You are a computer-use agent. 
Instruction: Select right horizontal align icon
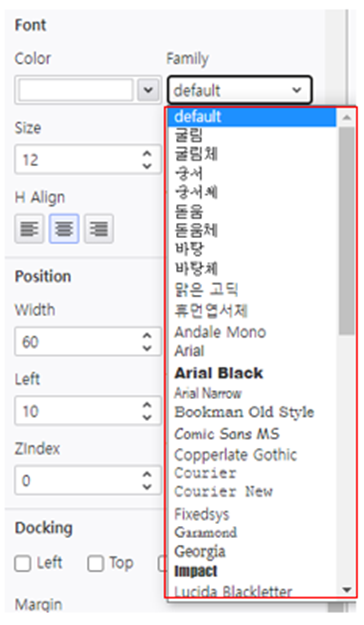tap(99, 229)
